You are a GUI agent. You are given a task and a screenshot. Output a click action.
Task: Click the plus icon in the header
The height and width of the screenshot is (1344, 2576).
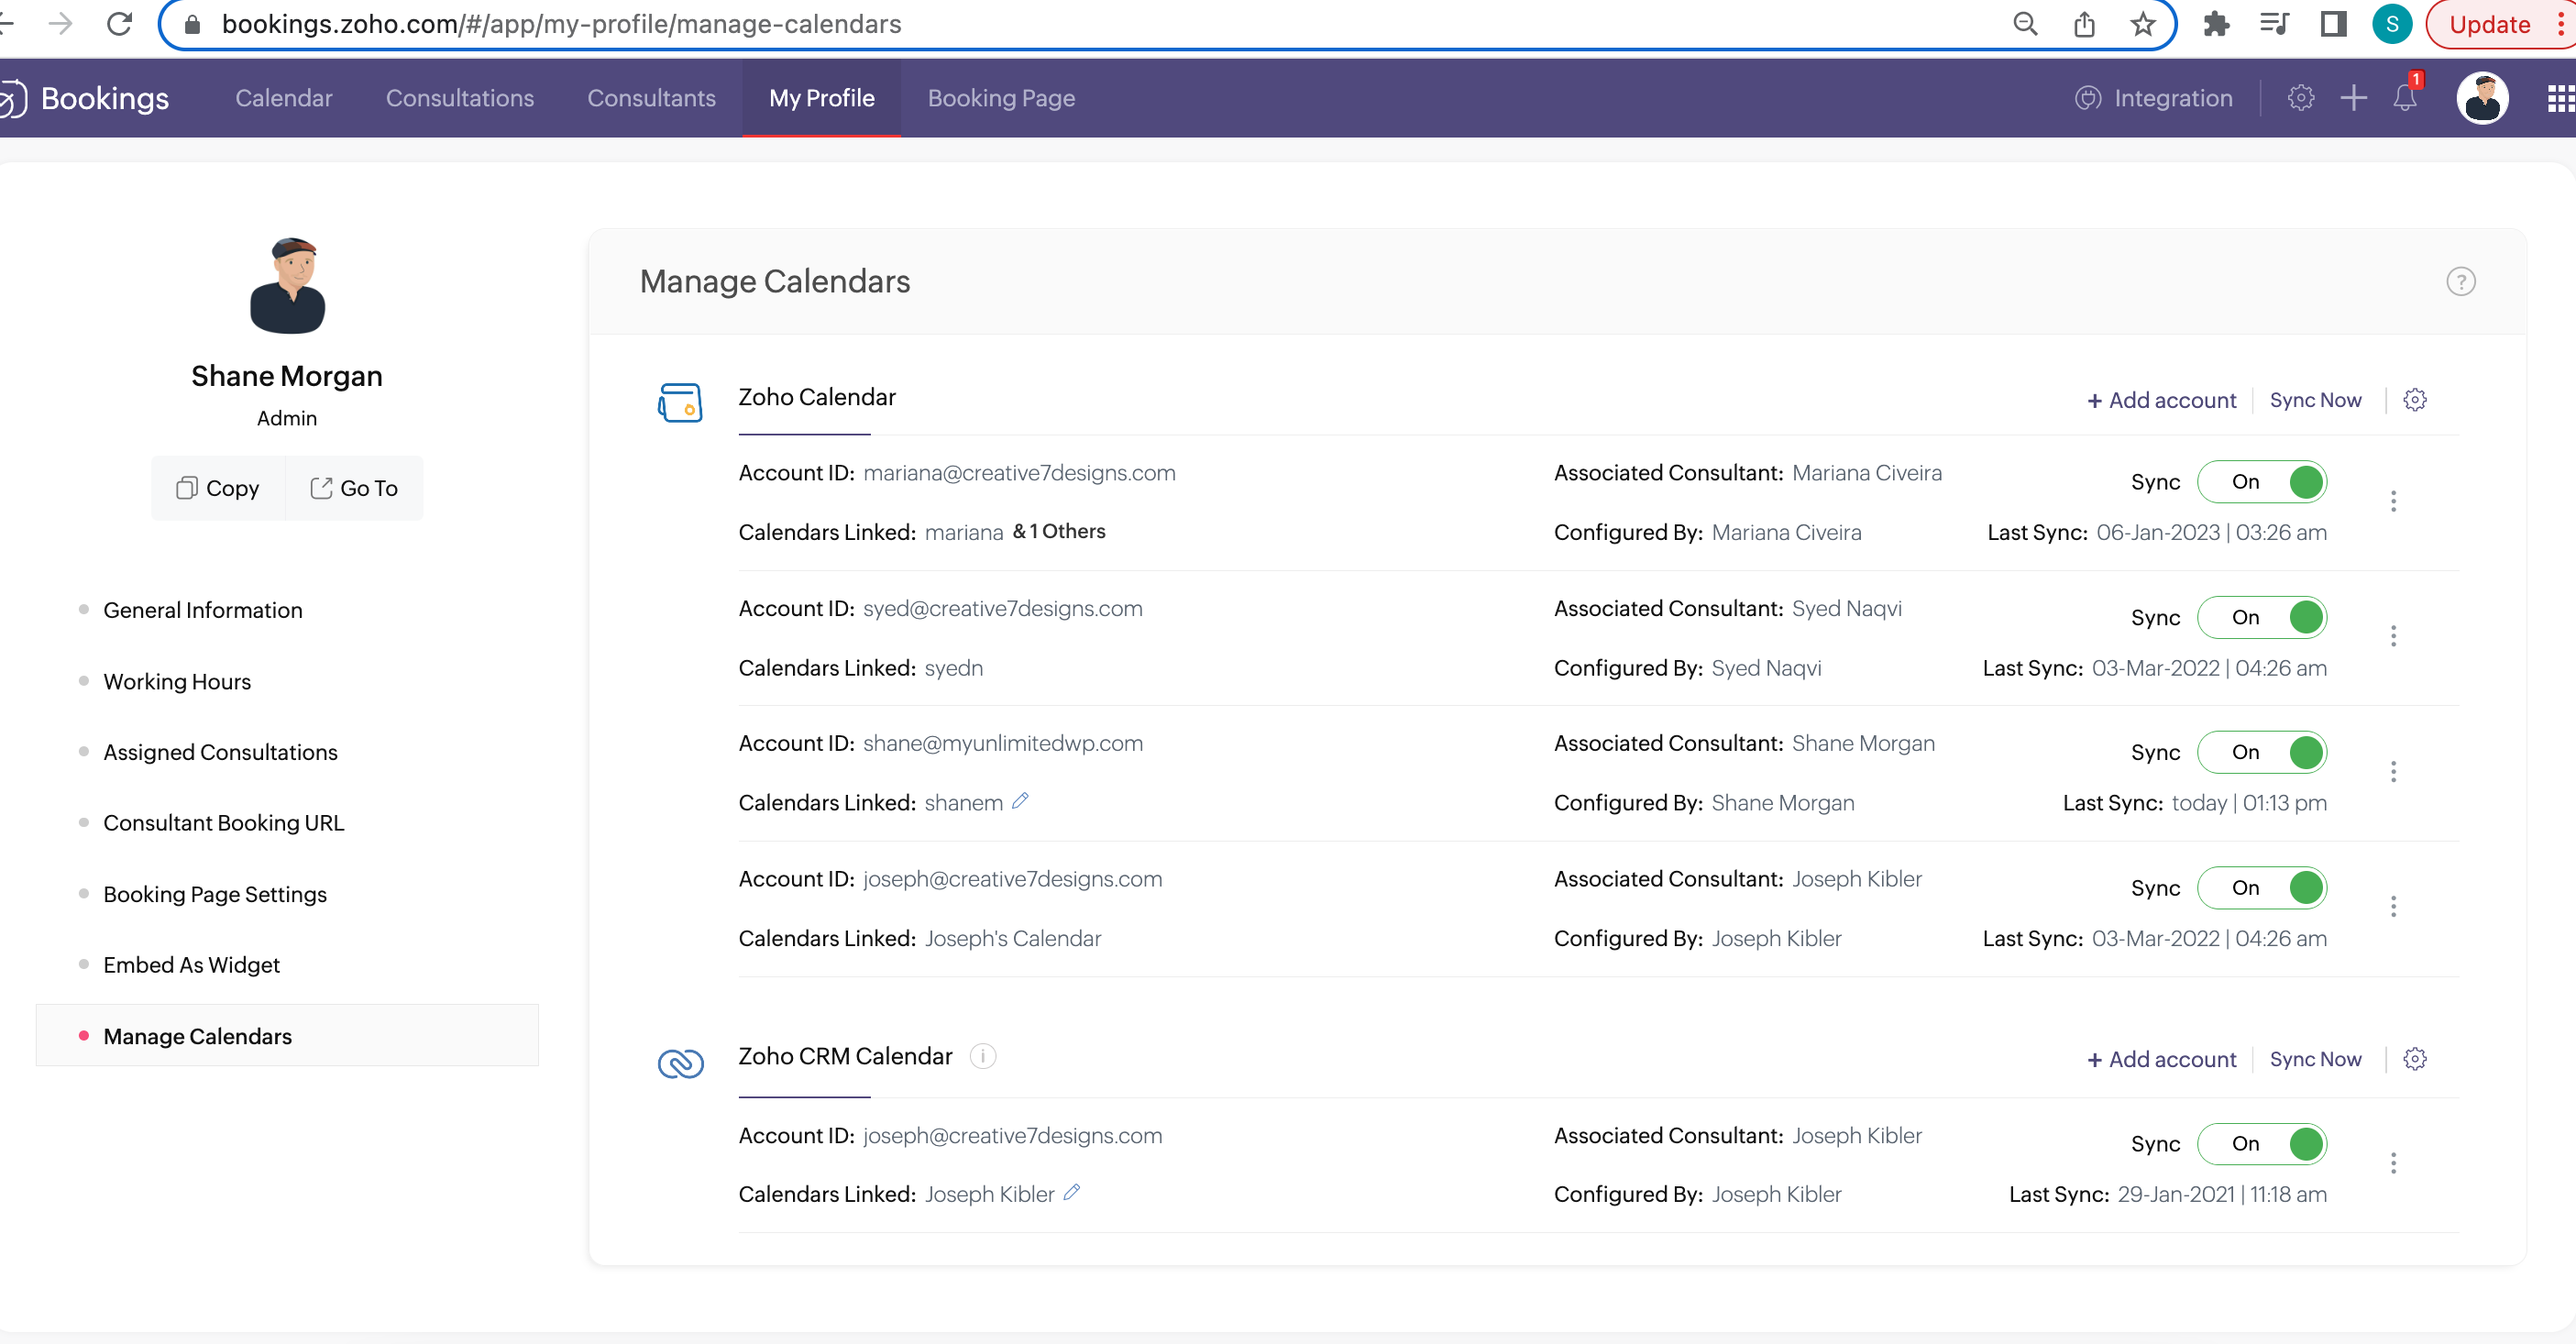pyautogui.click(x=2354, y=98)
